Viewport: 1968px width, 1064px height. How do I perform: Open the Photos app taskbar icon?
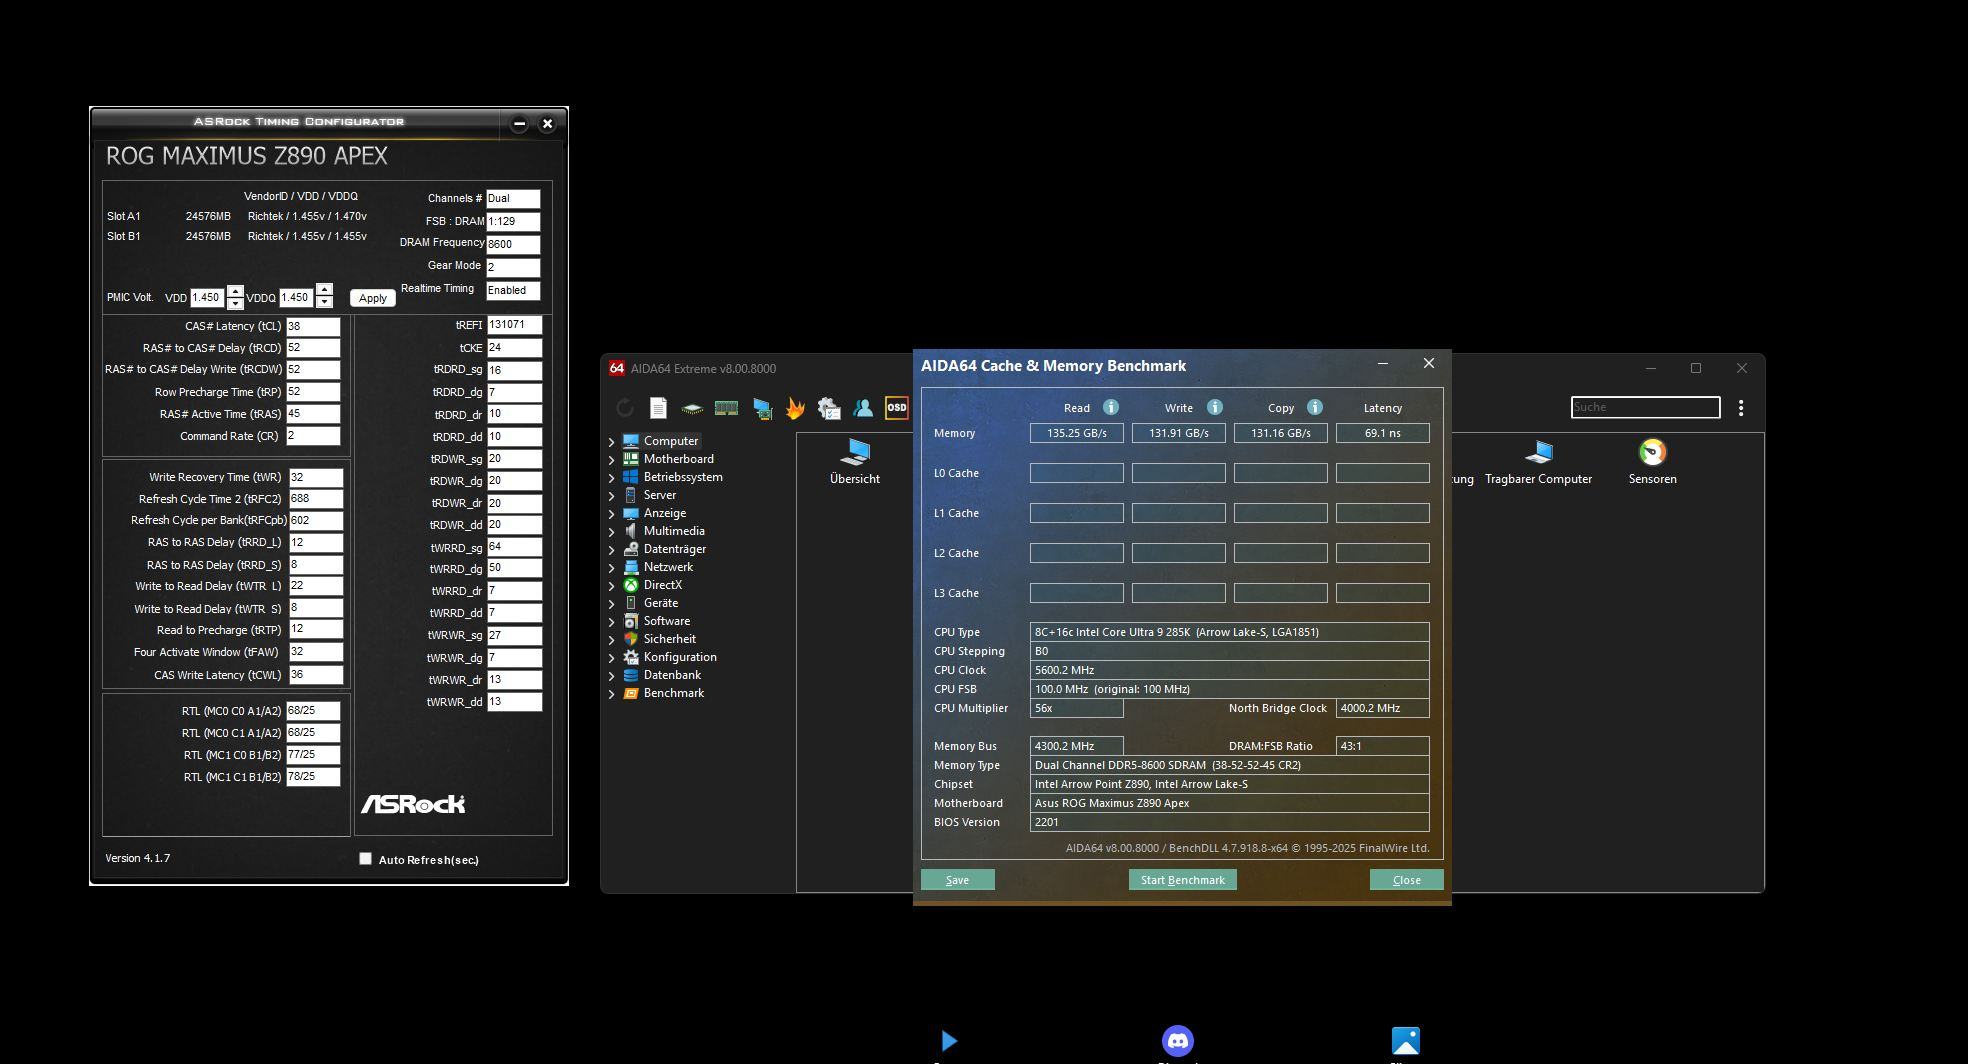pos(1406,1041)
